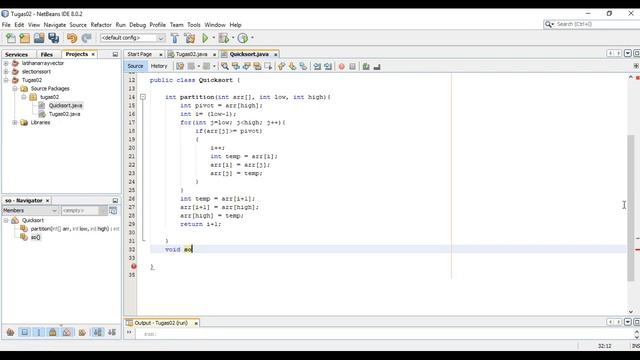
Task: Expand the latihanarrayvector project node
Action: pyautogui.click(x=6, y=63)
